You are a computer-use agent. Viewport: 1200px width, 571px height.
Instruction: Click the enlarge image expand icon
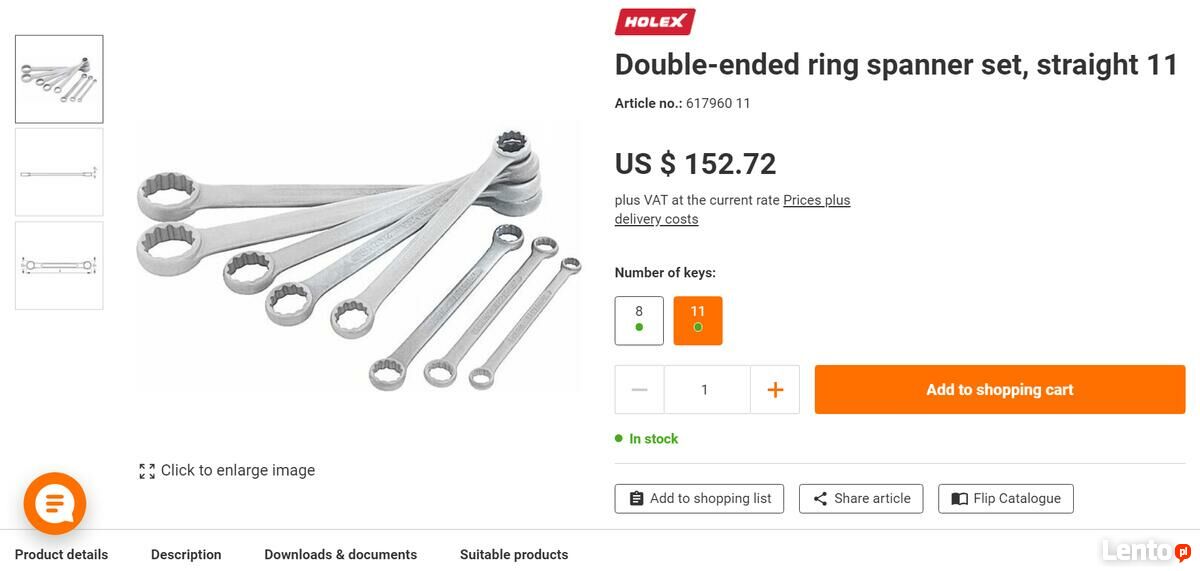(x=147, y=471)
